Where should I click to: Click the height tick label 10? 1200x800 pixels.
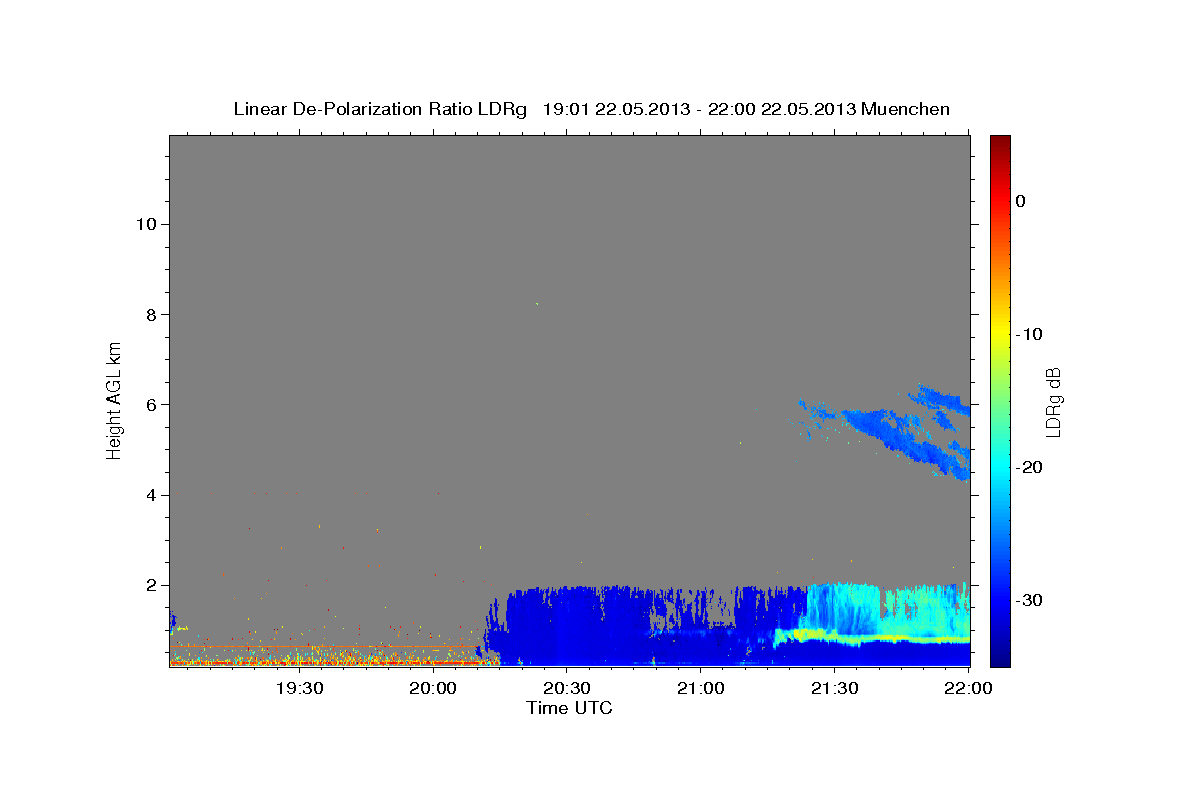point(145,224)
